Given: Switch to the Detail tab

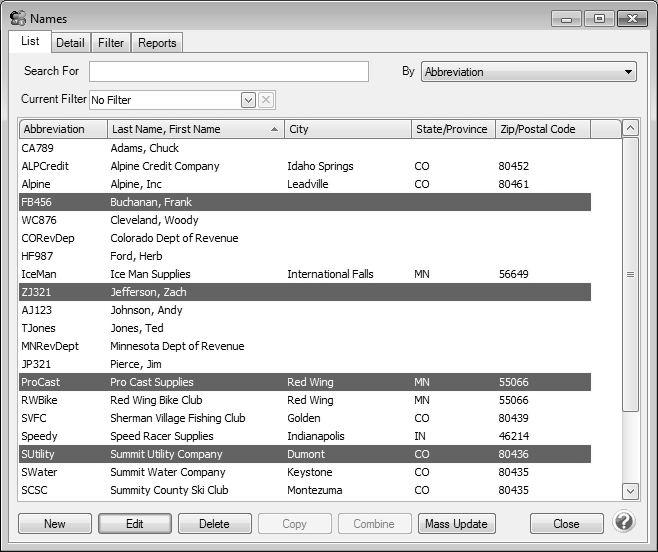Looking at the screenshot, I should click(70, 43).
